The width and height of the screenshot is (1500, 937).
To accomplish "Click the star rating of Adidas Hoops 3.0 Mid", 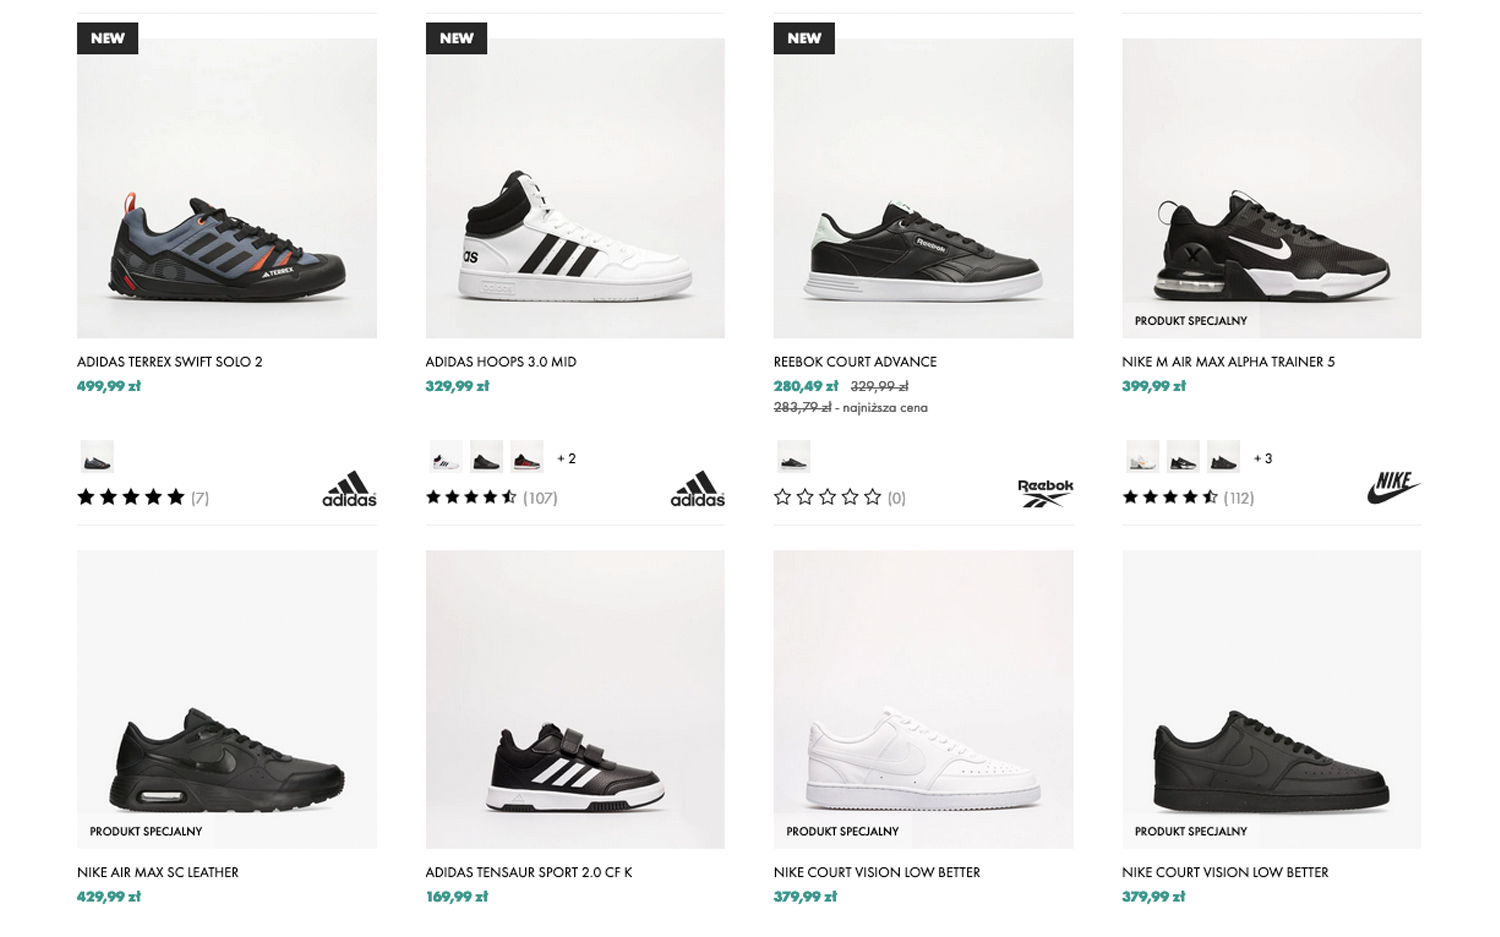I will point(471,497).
